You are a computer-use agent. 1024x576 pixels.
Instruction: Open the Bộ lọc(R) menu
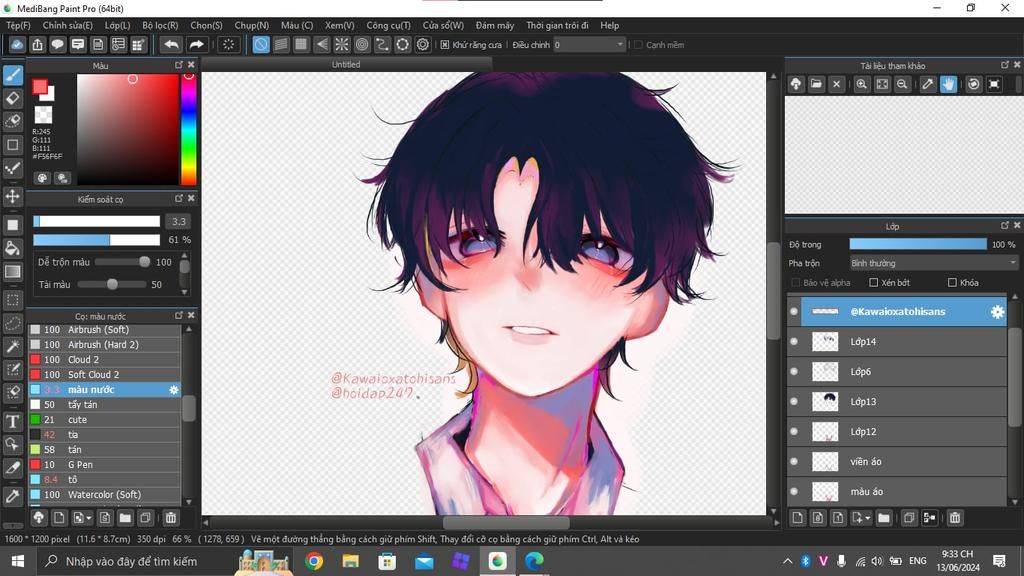161,25
